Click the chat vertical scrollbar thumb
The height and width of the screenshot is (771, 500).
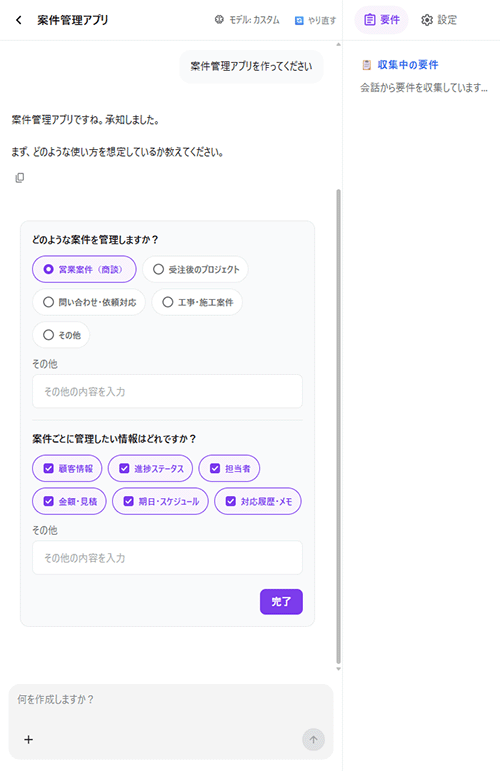(338, 426)
